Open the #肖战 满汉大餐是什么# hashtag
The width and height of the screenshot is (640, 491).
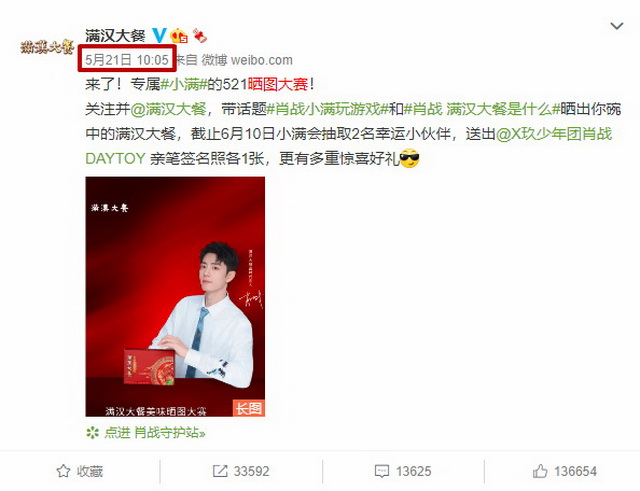click(x=482, y=109)
